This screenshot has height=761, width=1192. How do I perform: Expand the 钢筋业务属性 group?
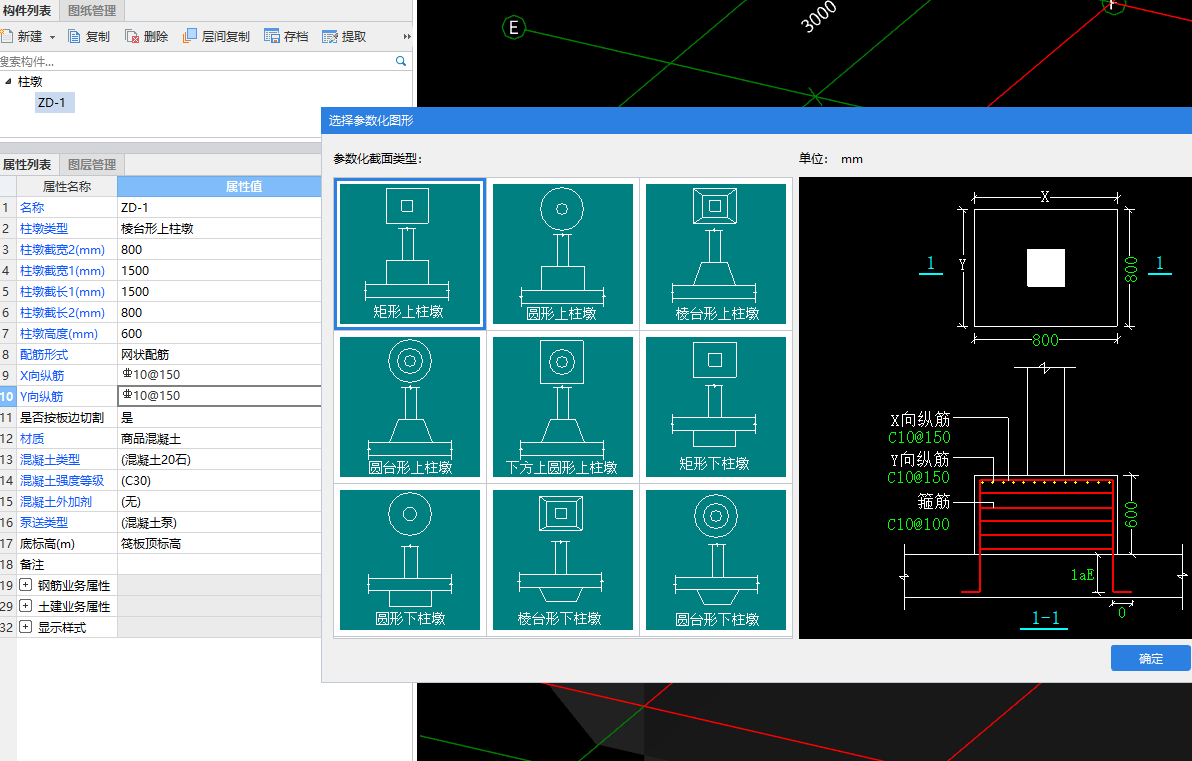tap(26, 585)
